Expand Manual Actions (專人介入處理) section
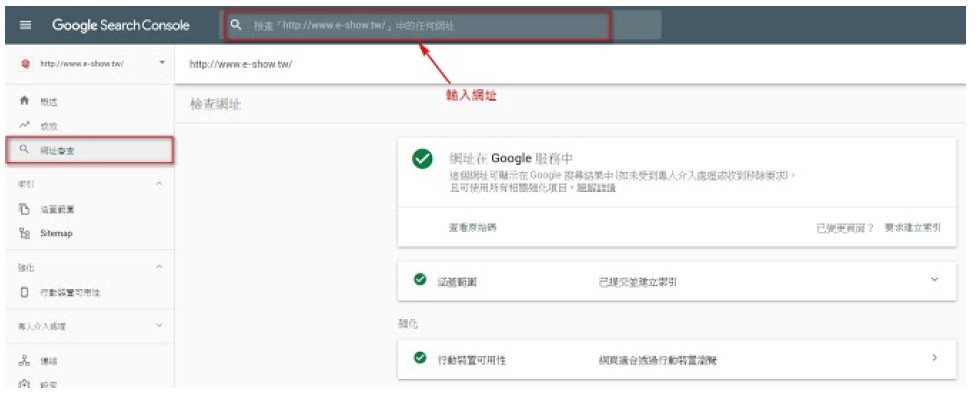The width and height of the screenshot is (980, 399). (x=159, y=326)
